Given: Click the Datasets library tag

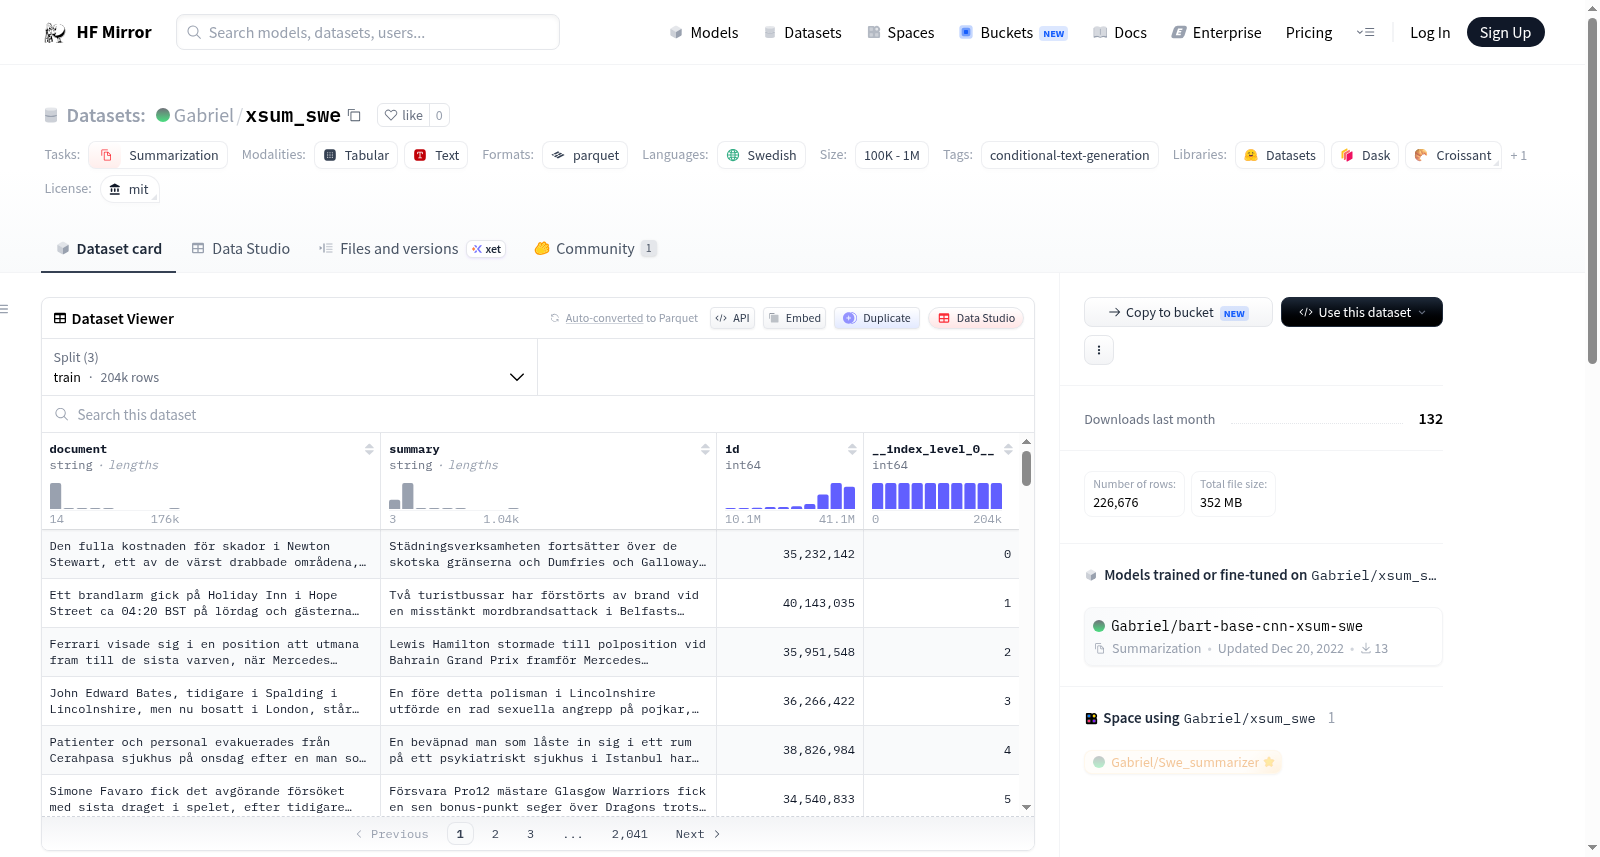Looking at the screenshot, I should pos(1280,155).
